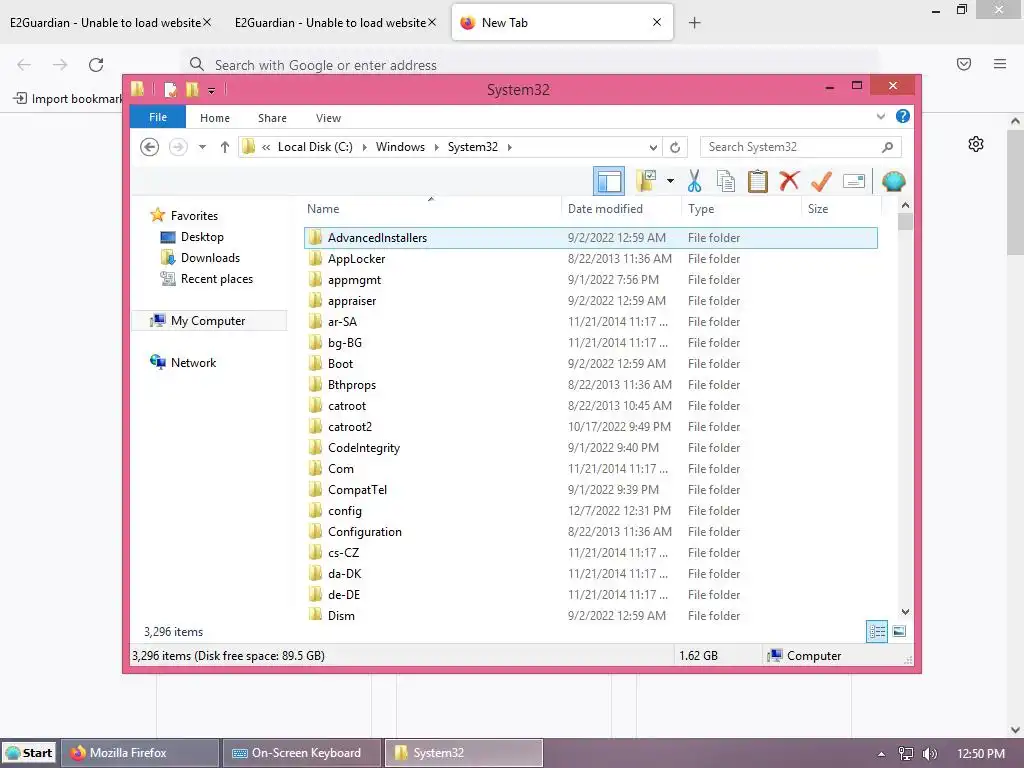
Task: Select the catroot2 folder
Action: point(590,426)
